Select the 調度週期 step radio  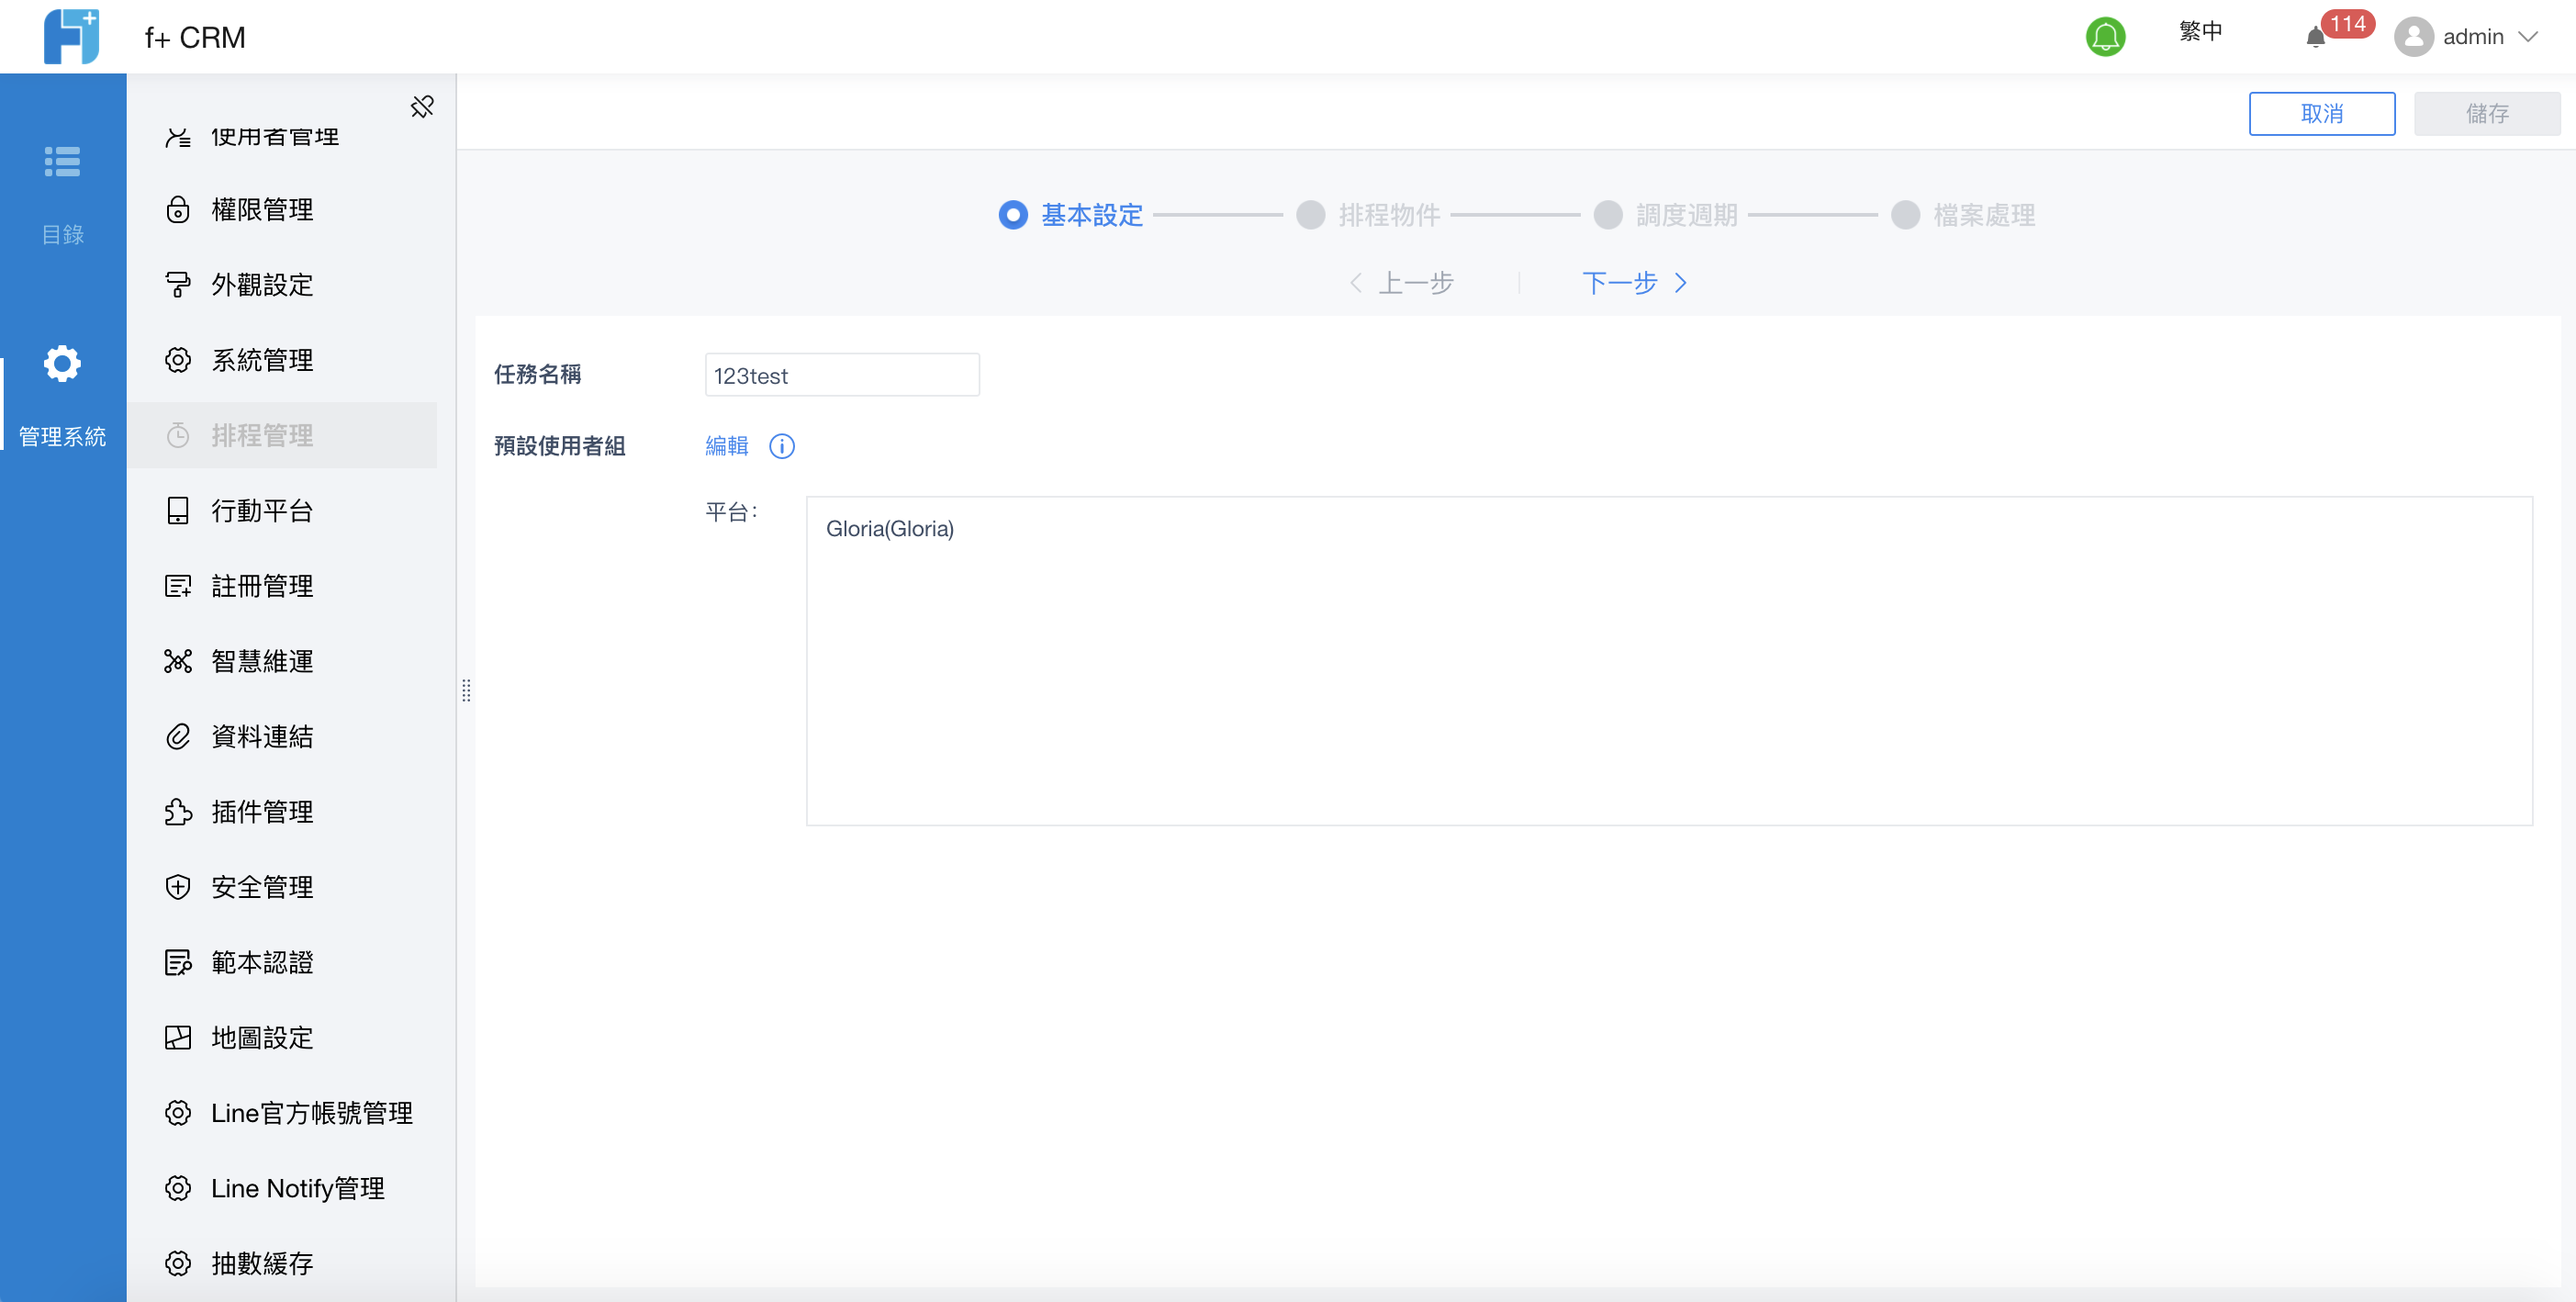[1607, 215]
